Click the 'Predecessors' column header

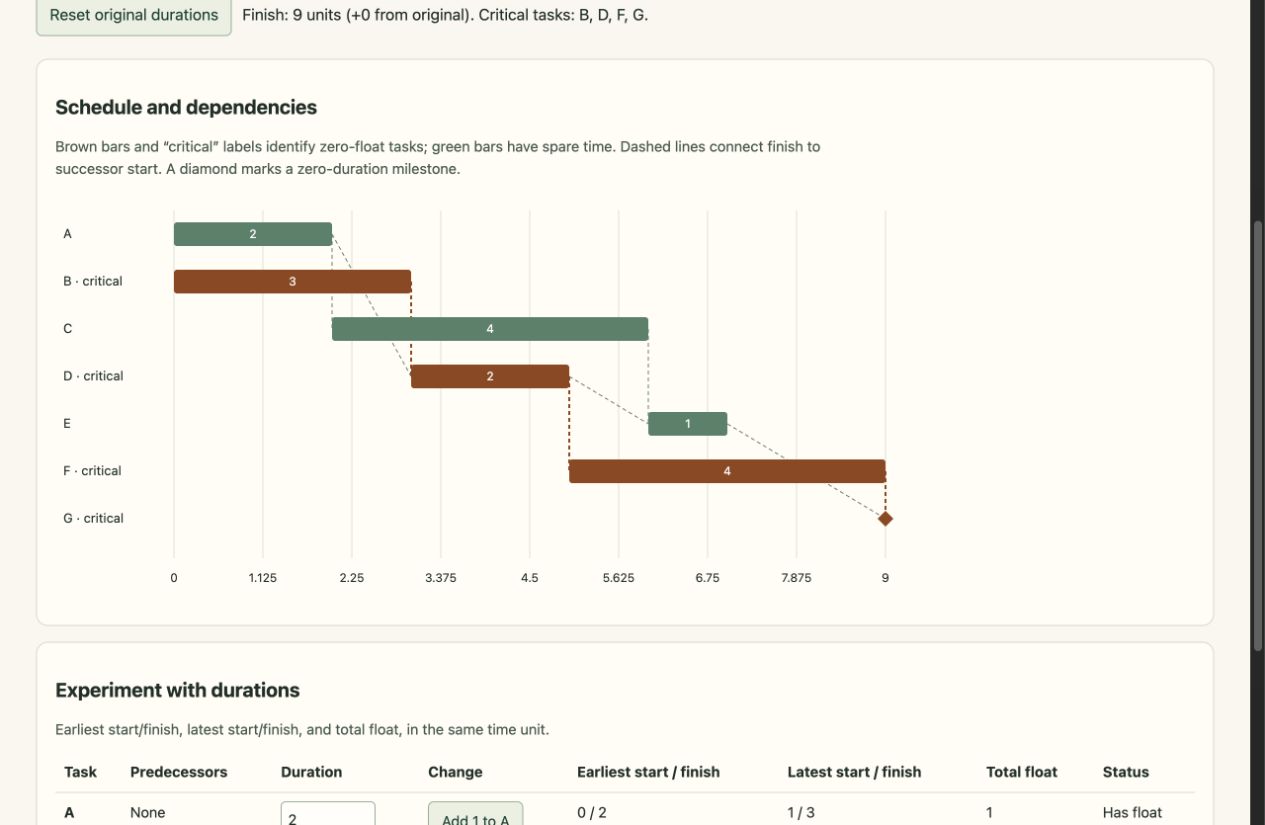(179, 772)
